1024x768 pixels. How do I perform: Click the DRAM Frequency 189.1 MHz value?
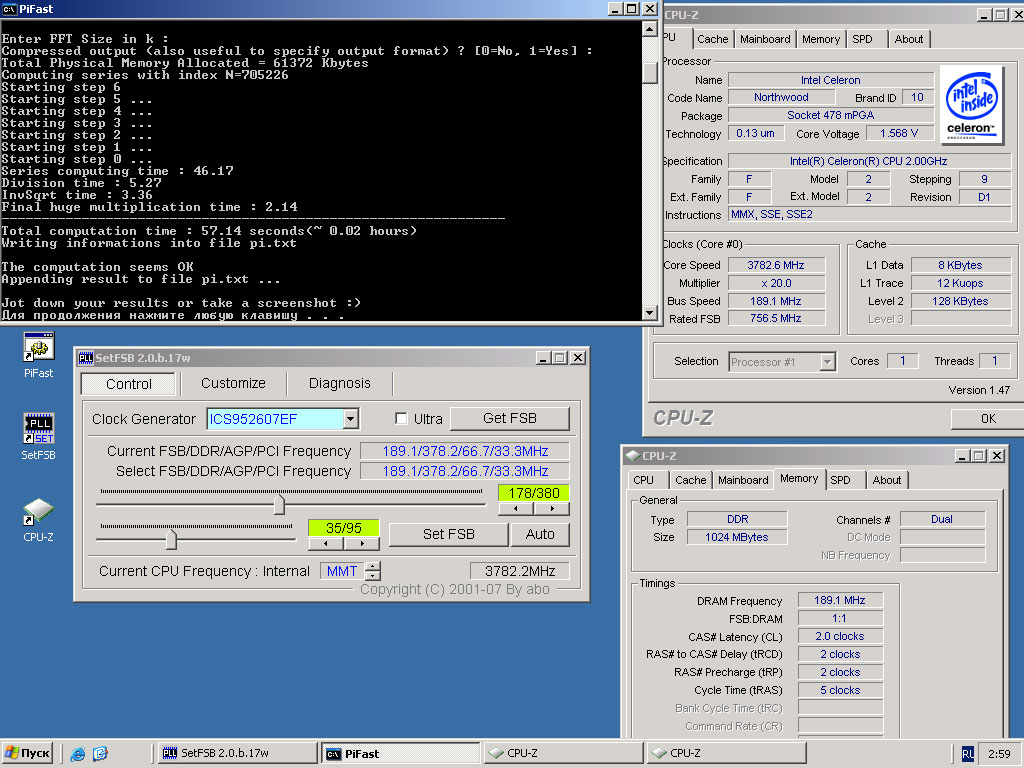(840, 600)
